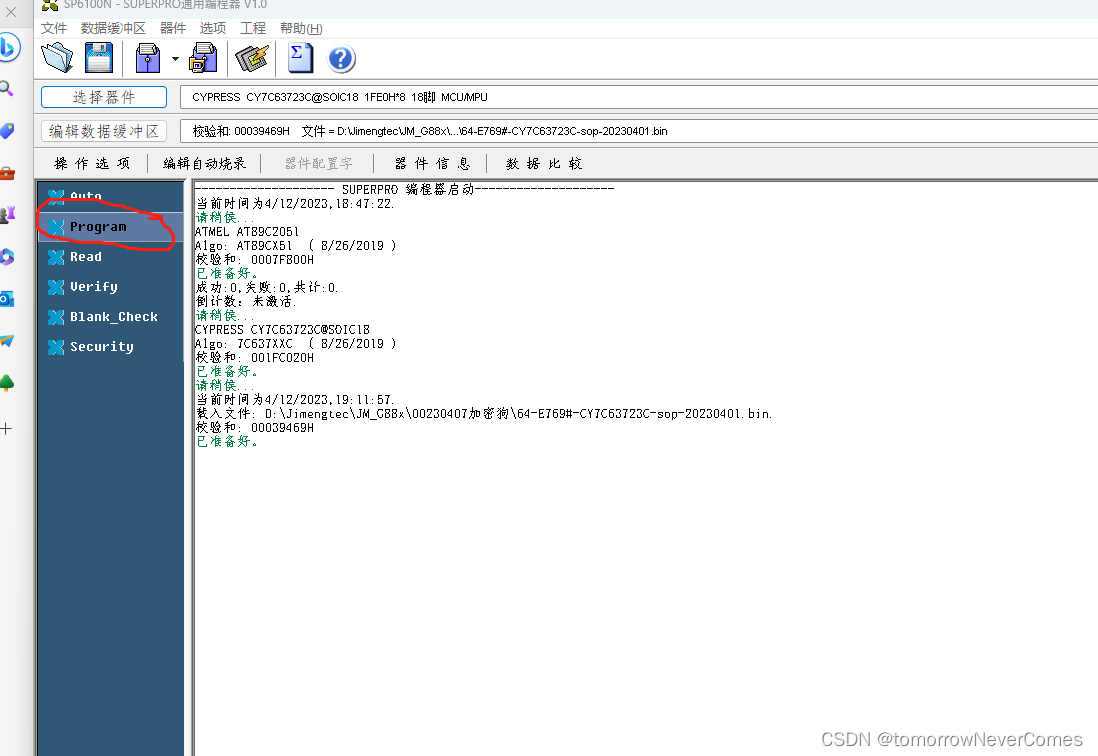Screen dimensions: 1098x756
Task: Click the plus icon to add sidebar app
Action: point(6,428)
